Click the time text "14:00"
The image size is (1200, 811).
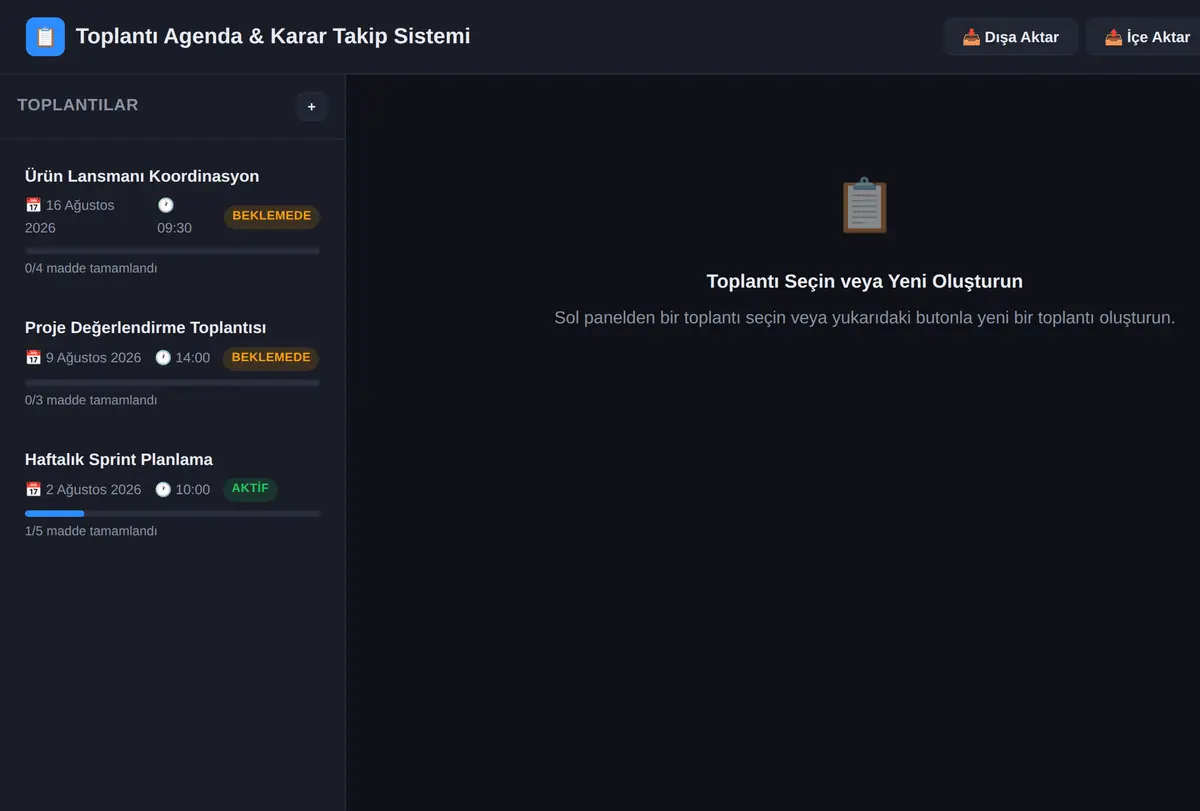pyautogui.click(x=193, y=357)
